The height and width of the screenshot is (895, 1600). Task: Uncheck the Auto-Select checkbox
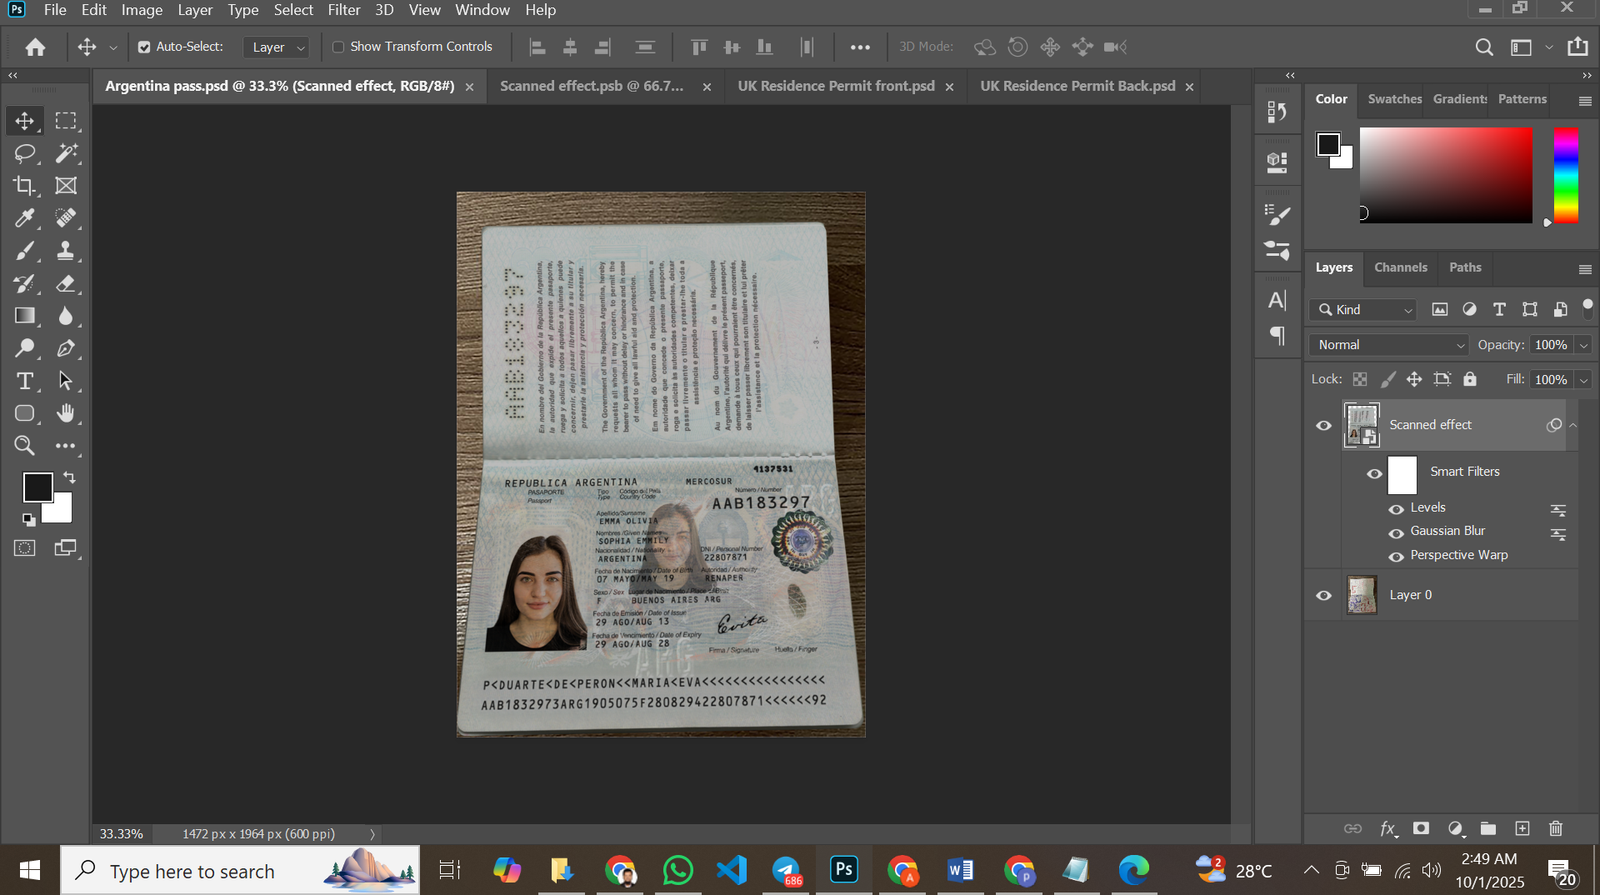pos(144,47)
